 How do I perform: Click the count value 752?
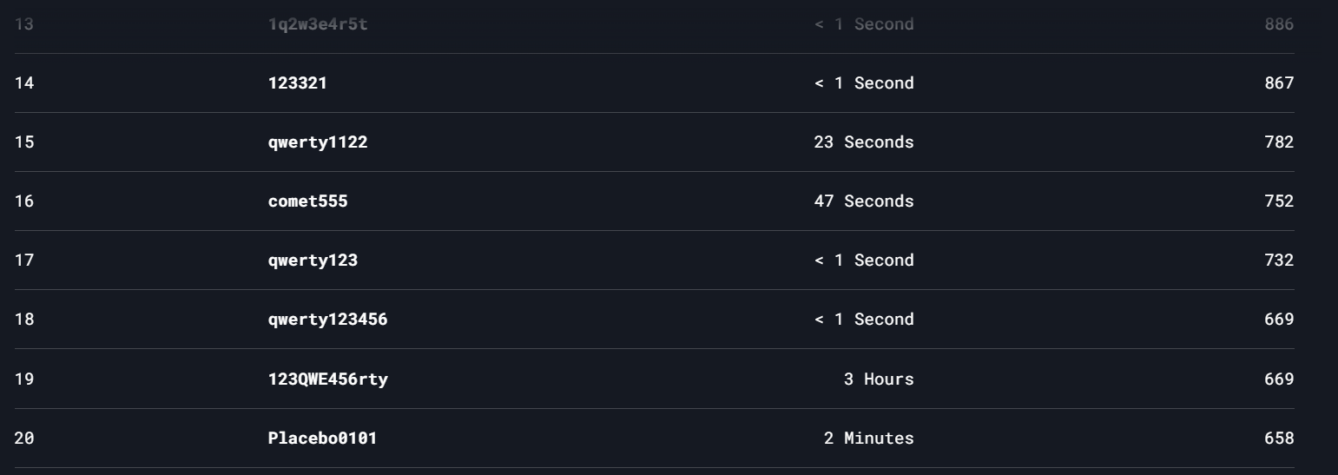coord(1278,201)
